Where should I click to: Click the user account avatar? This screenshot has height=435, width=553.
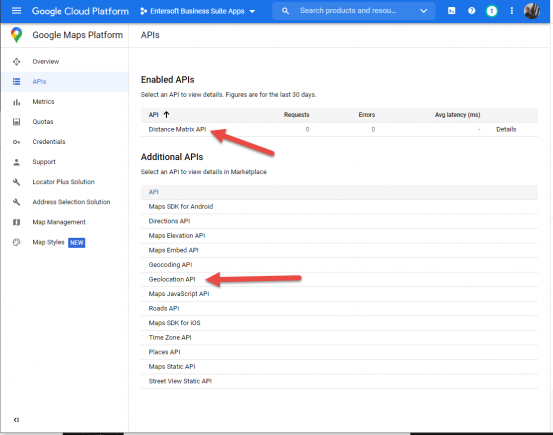coord(531,11)
